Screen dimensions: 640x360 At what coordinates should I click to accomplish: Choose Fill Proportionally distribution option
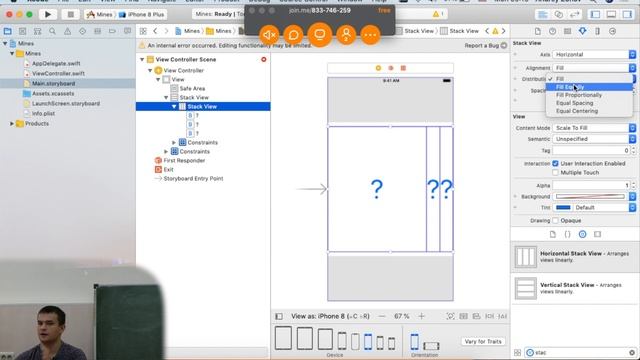point(589,95)
